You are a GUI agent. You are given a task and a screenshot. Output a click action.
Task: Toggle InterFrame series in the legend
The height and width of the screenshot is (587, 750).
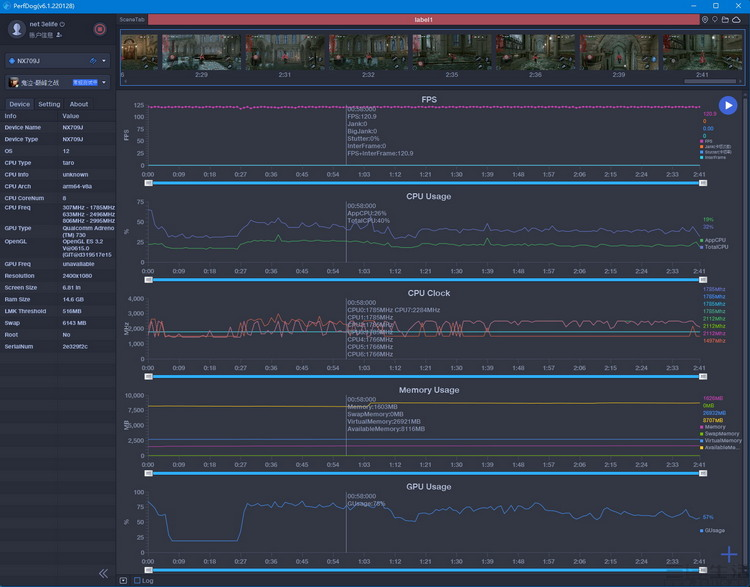pos(713,157)
